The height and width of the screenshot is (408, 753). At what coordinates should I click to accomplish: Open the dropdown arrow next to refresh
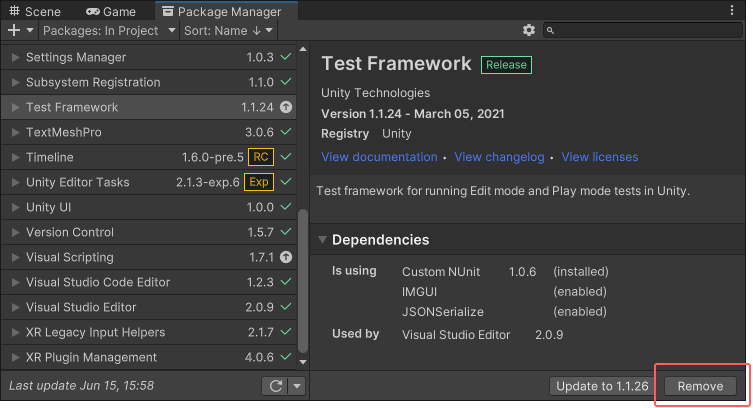pos(297,386)
